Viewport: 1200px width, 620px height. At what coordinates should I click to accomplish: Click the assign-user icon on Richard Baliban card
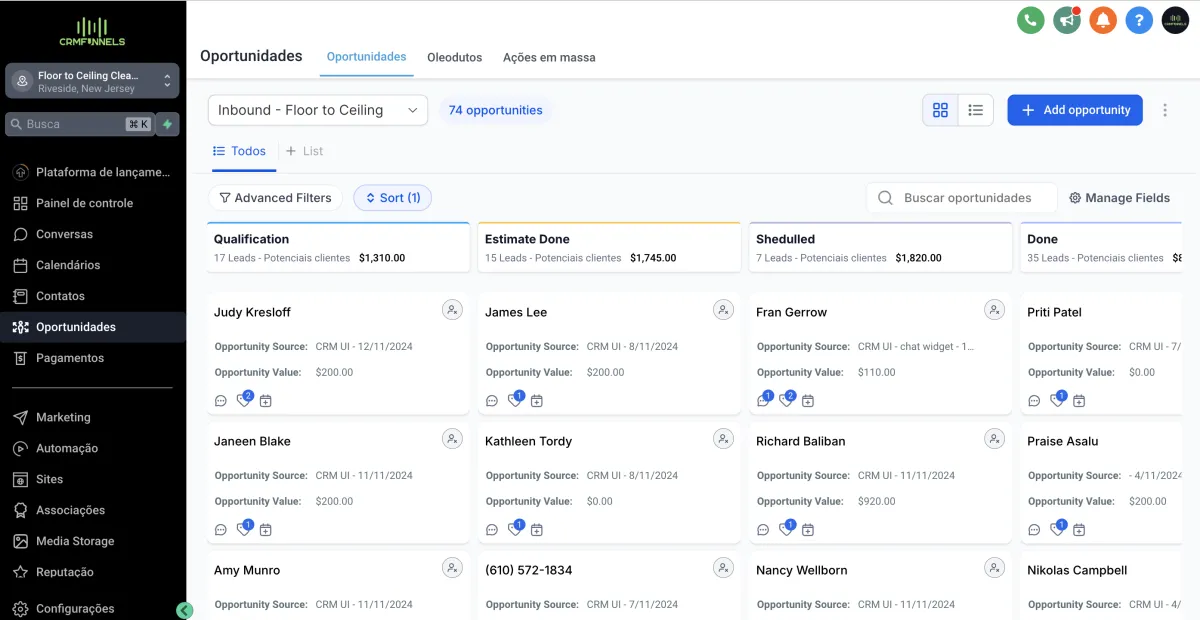pyautogui.click(x=995, y=440)
